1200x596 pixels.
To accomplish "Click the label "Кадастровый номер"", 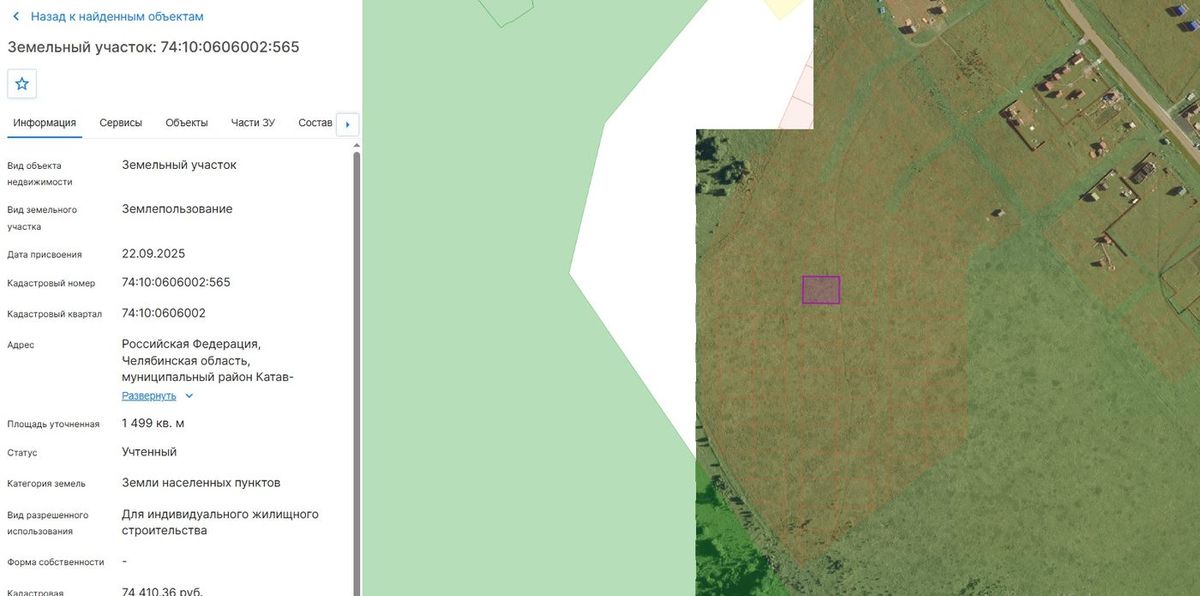I will [51, 284].
